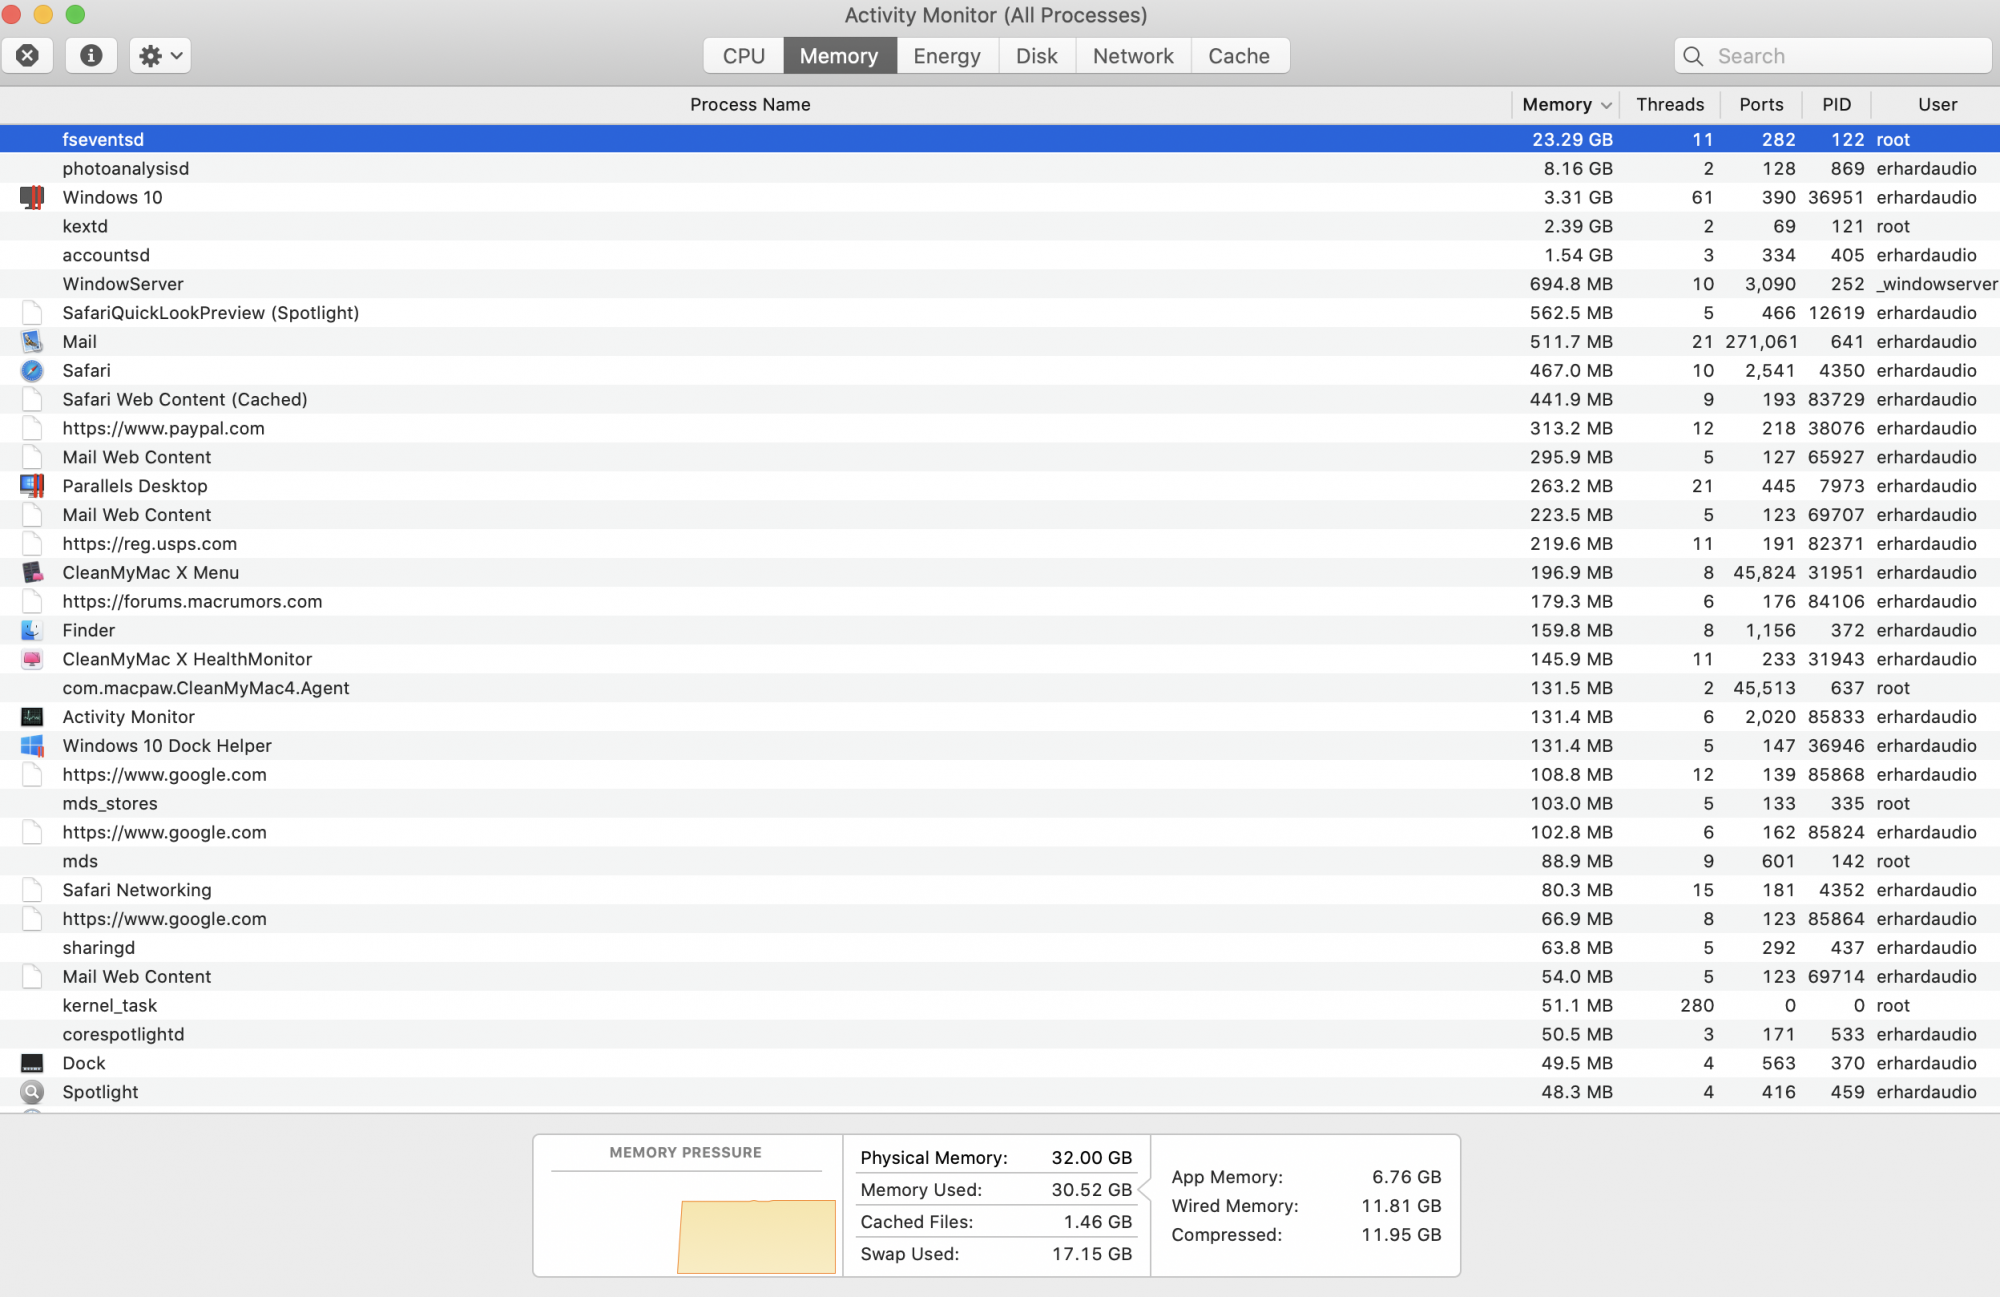Screen dimensions: 2000x1297
Task: Click the Parallels Desktop icon in list
Action: click(x=32, y=486)
